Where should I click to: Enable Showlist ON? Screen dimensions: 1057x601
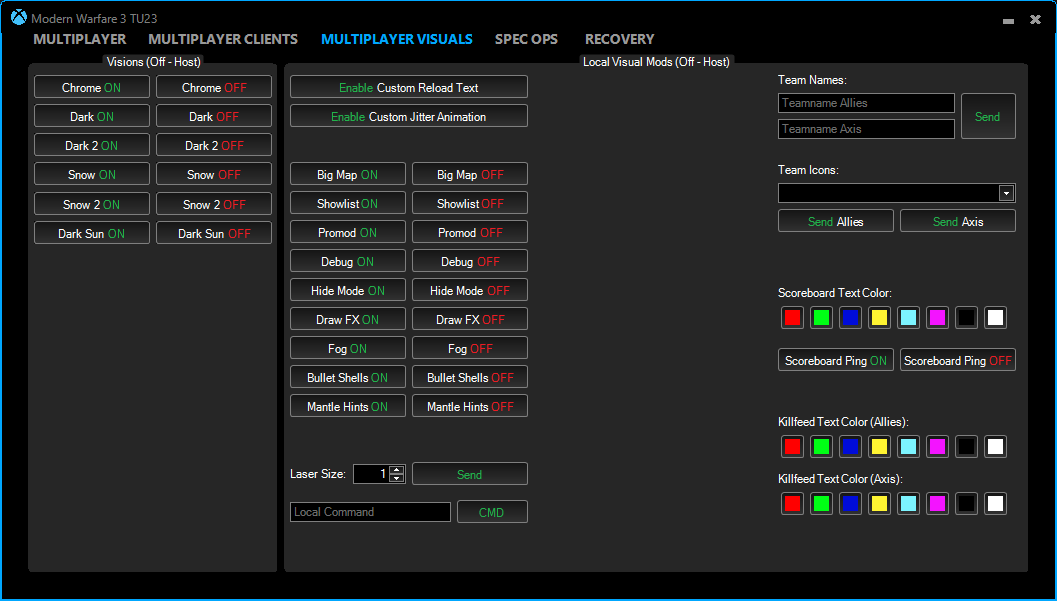tap(348, 203)
